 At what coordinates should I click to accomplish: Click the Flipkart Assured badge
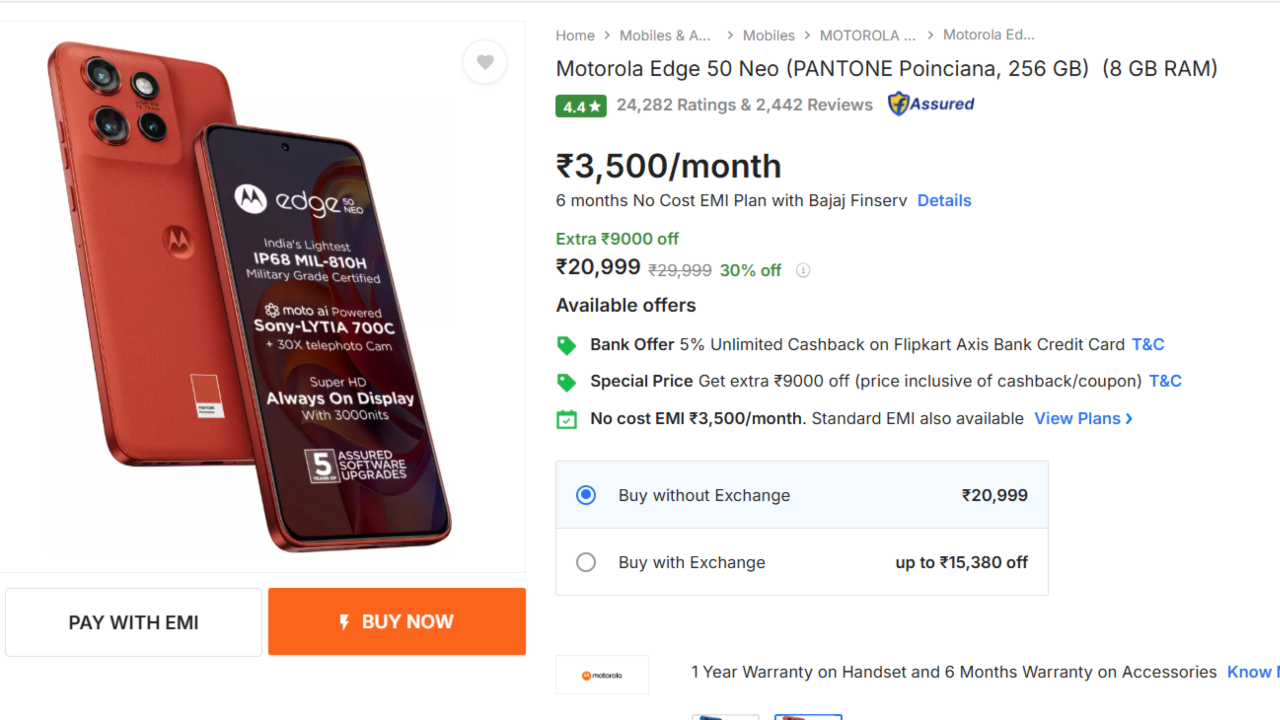[931, 104]
